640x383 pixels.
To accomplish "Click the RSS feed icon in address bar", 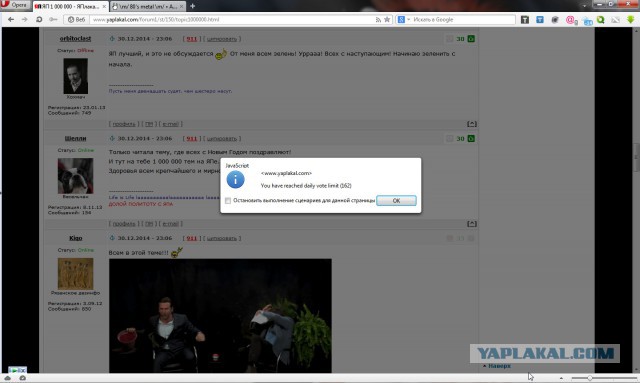I will point(378,19).
